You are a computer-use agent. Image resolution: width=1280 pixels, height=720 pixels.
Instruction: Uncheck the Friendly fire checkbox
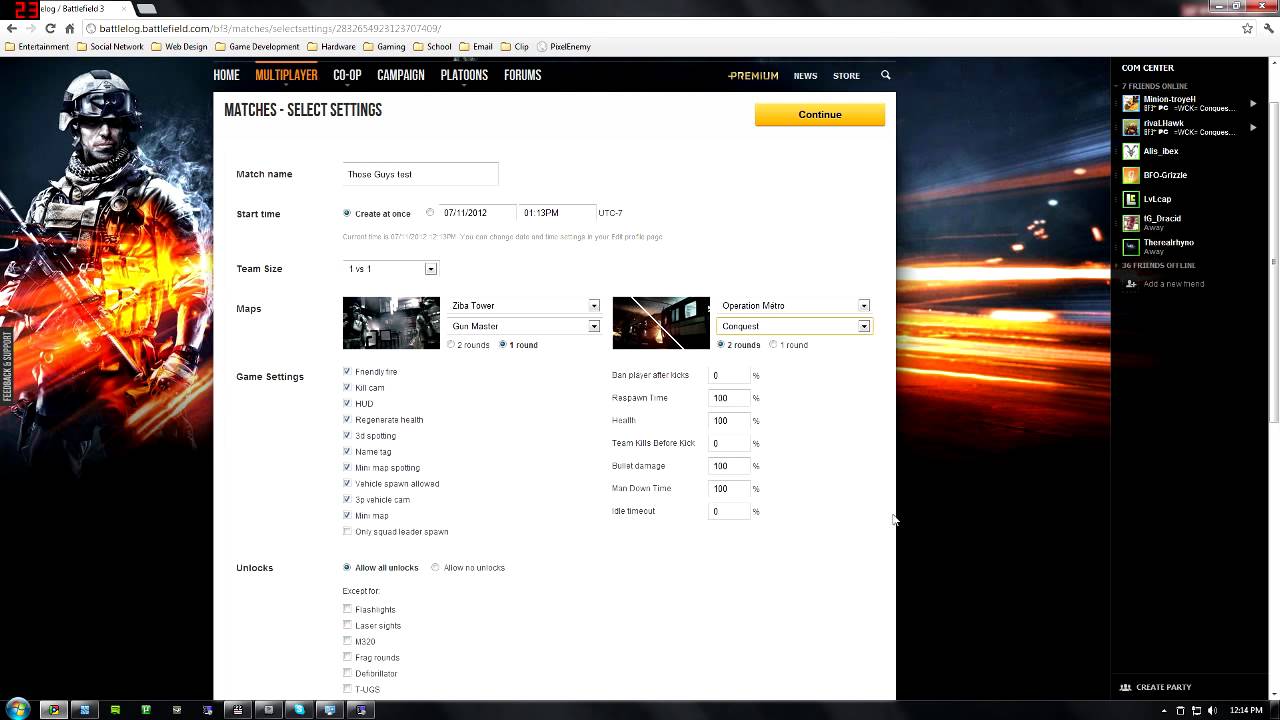click(347, 371)
